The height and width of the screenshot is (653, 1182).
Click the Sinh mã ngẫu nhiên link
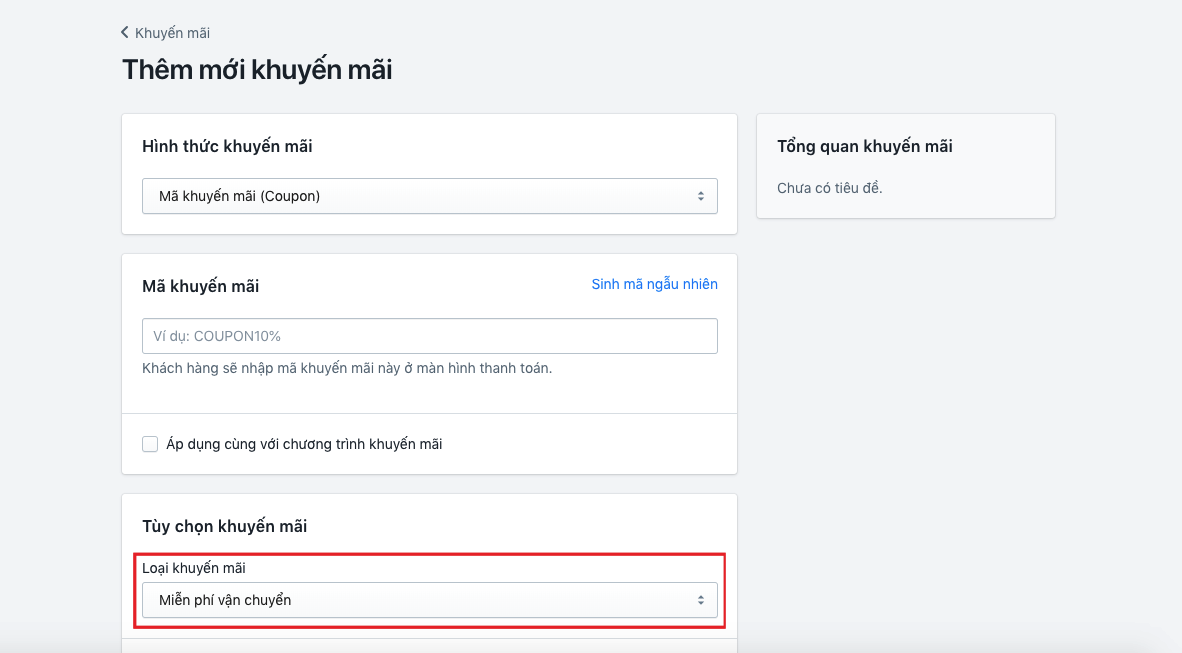tap(654, 284)
